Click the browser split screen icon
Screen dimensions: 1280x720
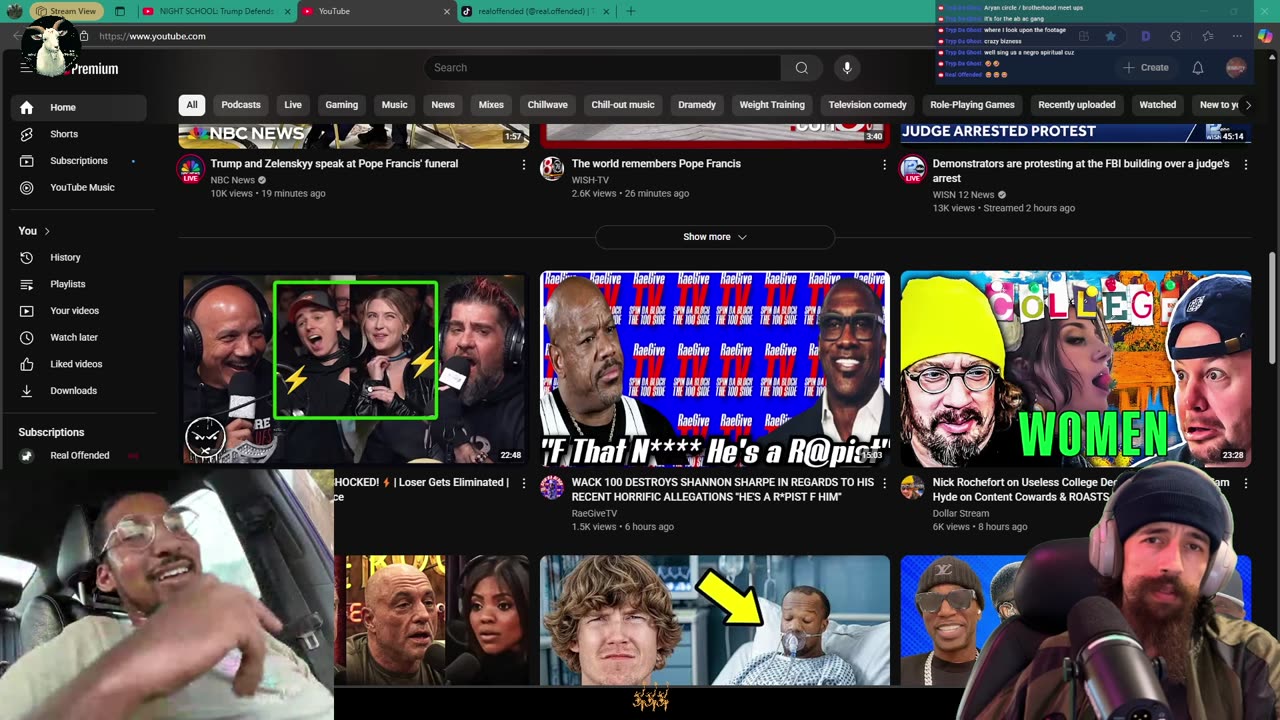[x=1083, y=36]
